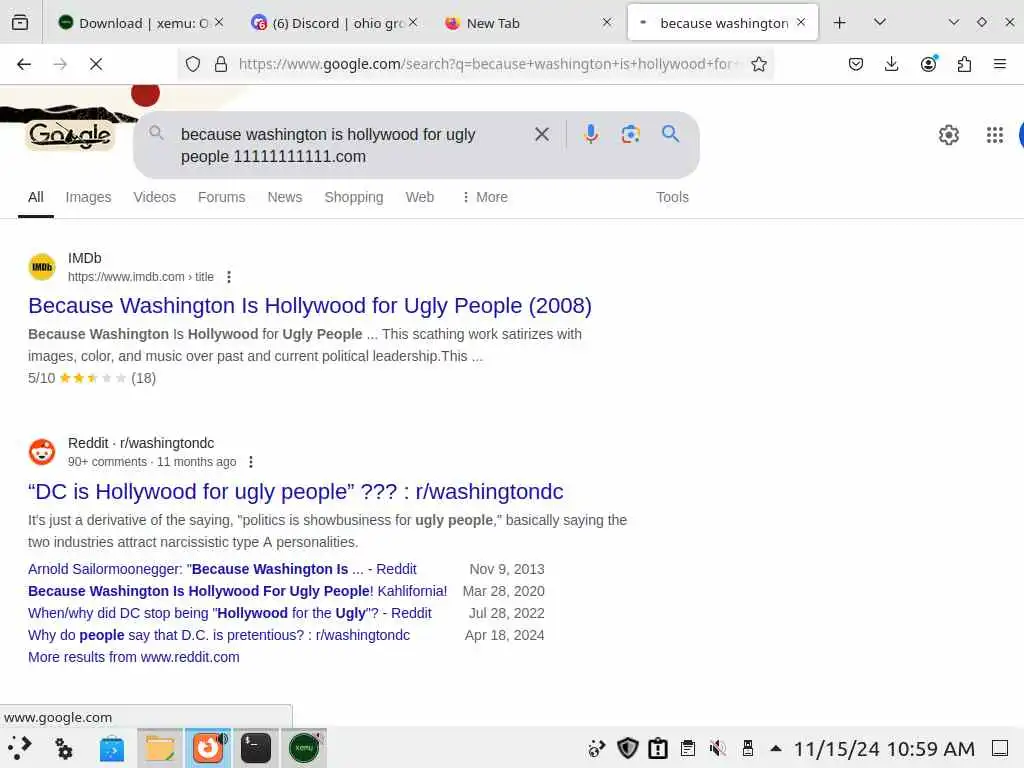Go back to the previous page
1024x768 pixels.
[x=24, y=64]
